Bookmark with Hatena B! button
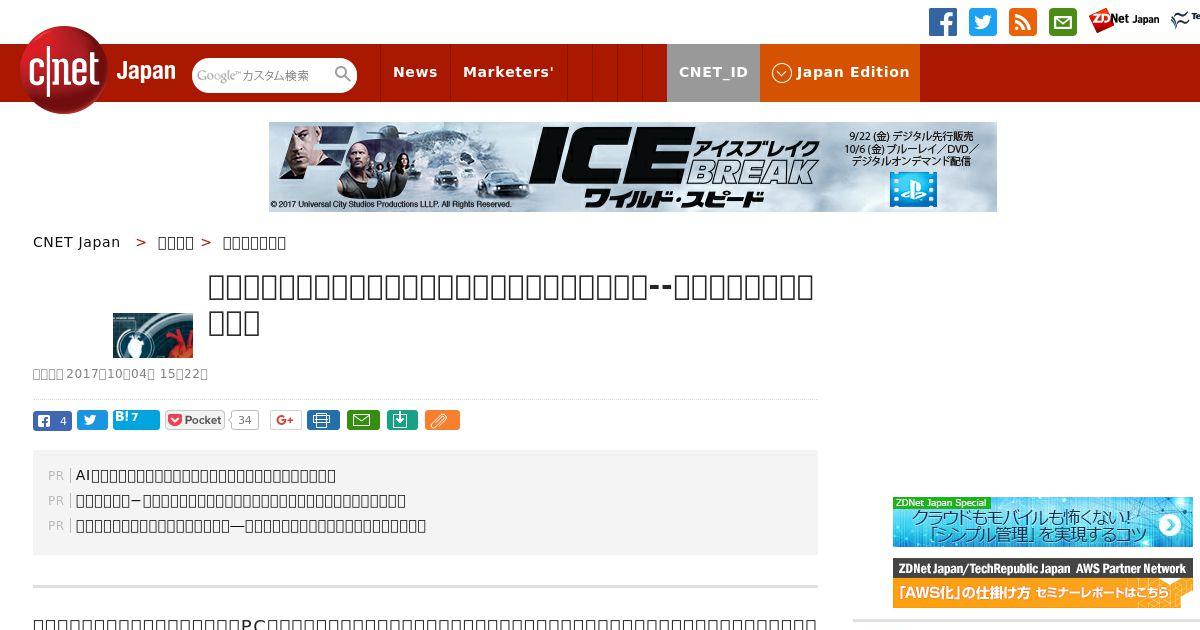This screenshot has width=1200, height=630. (x=136, y=419)
